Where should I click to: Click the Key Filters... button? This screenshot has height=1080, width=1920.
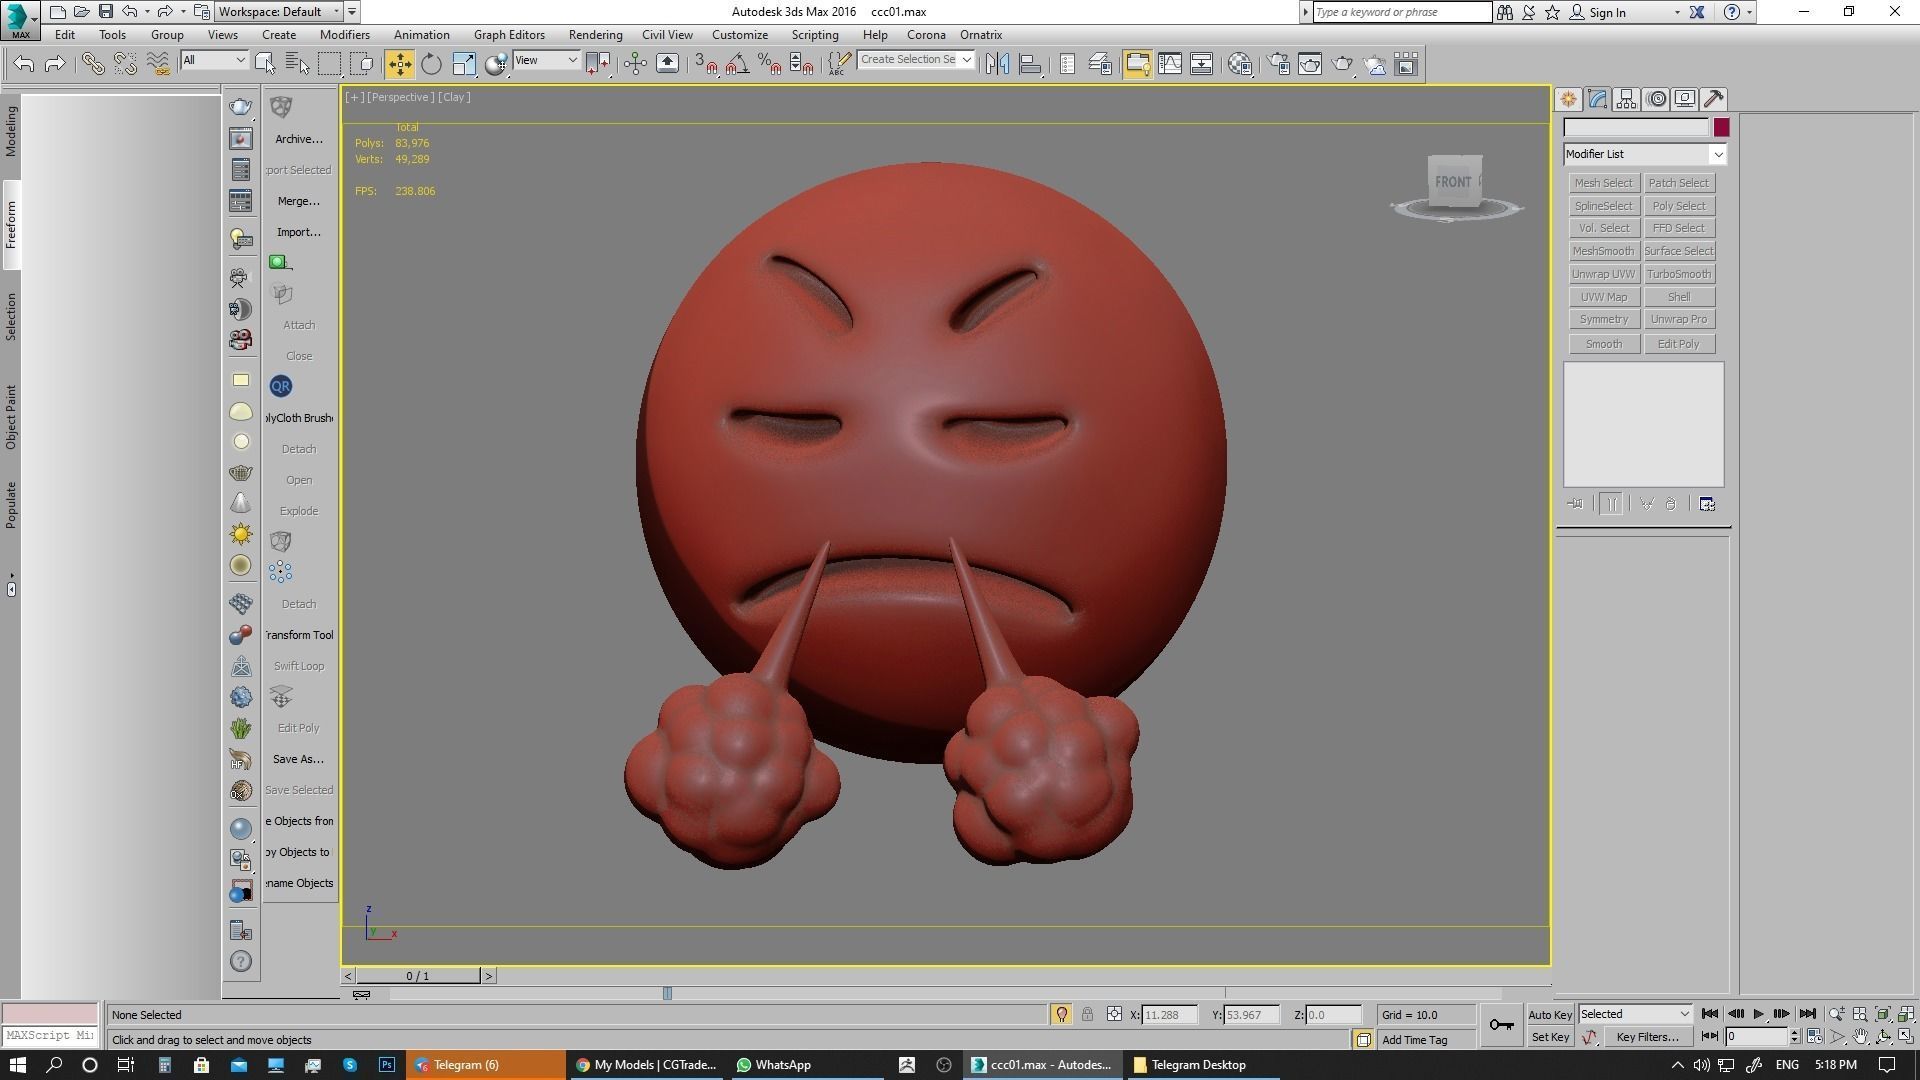(x=1647, y=1037)
